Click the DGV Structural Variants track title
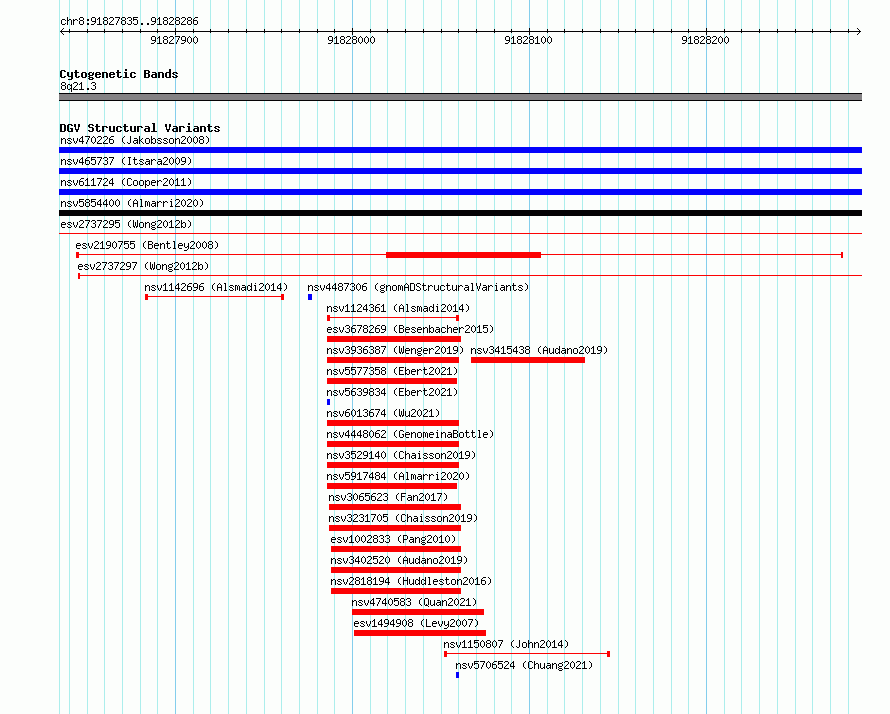890x714 pixels. pos(140,128)
